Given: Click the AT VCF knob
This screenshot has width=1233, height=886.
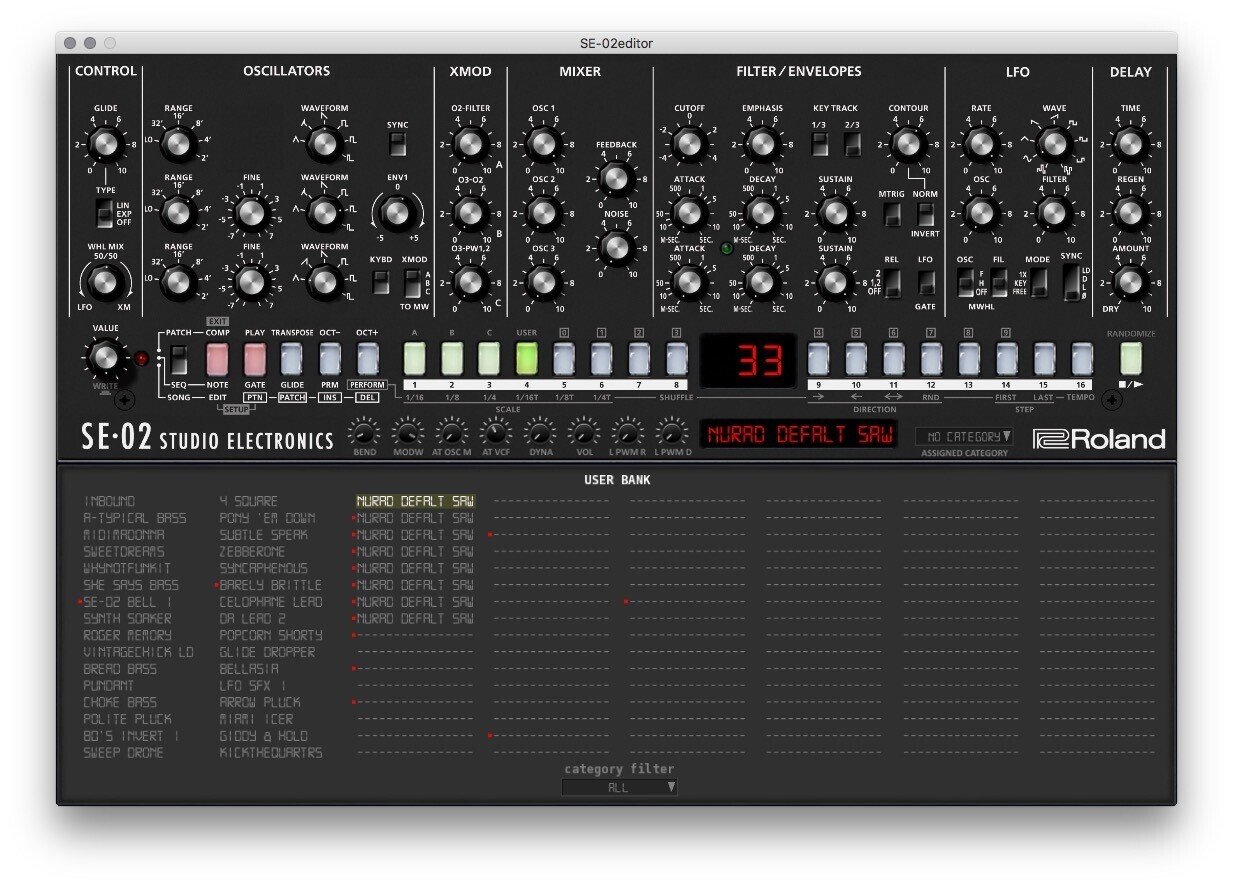Looking at the screenshot, I should [x=496, y=434].
